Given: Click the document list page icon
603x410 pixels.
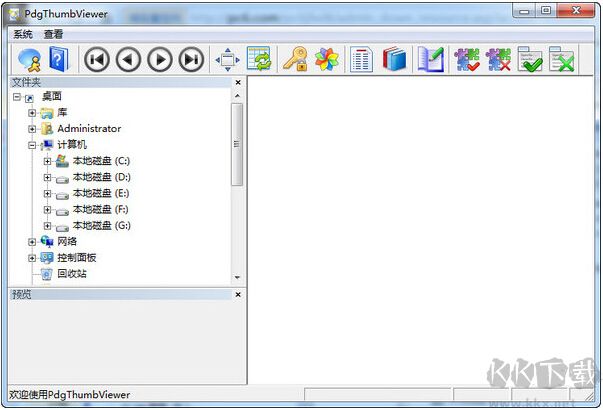Looking at the screenshot, I should [x=361, y=59].
